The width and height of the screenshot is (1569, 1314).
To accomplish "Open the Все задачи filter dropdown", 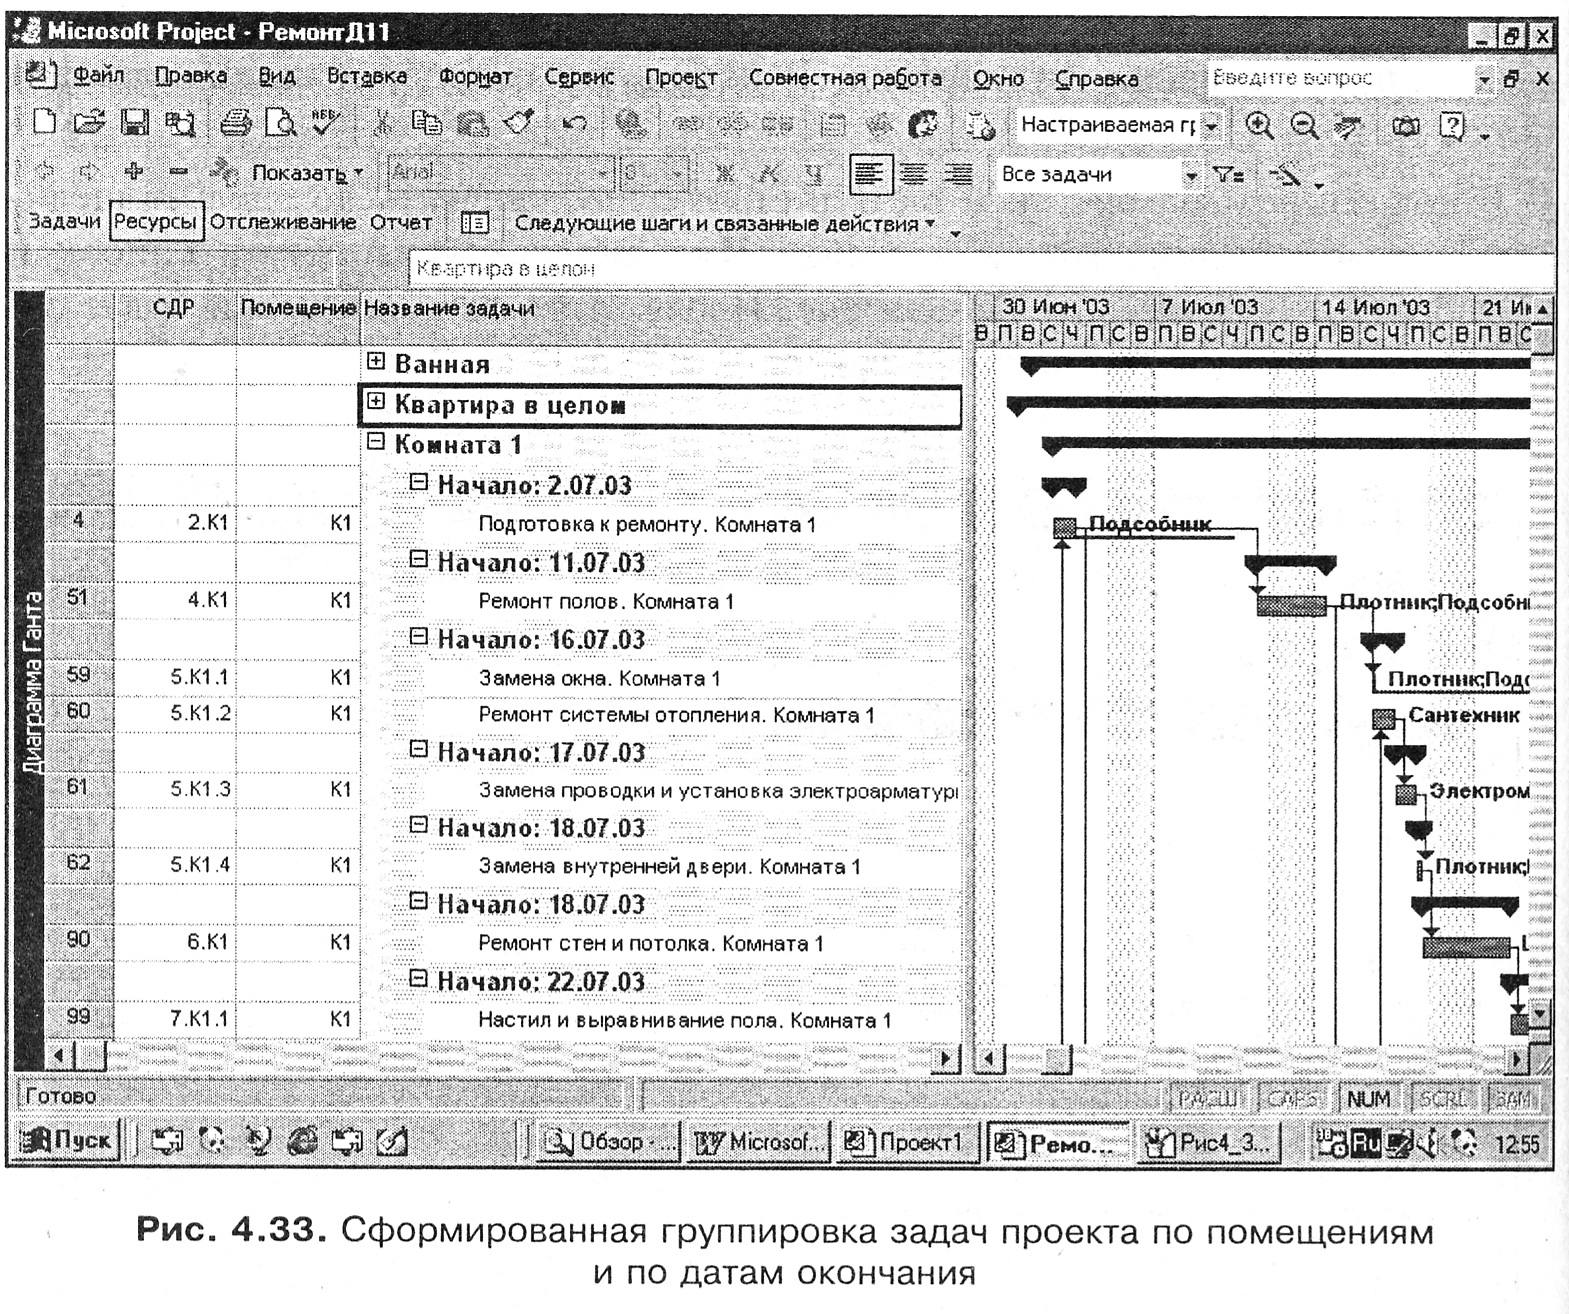I will (1191, 175).
